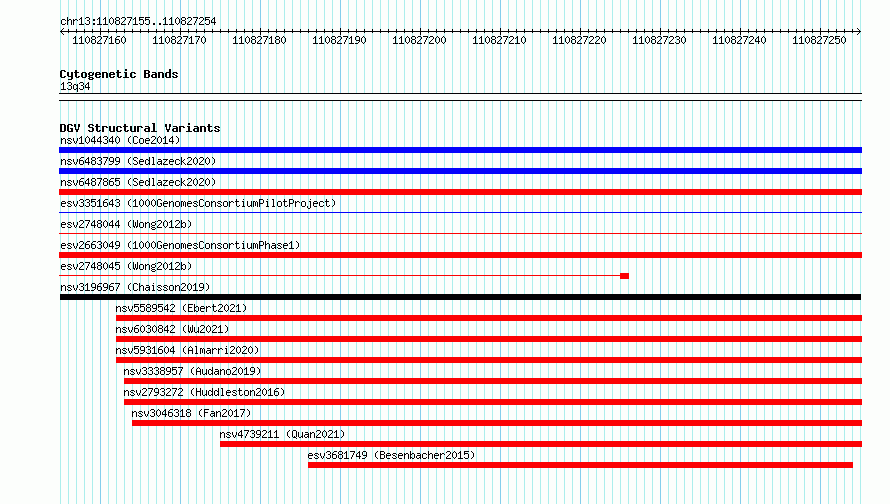
Task: Click the thin red line for esv2748044
Action: click(460, 234)
